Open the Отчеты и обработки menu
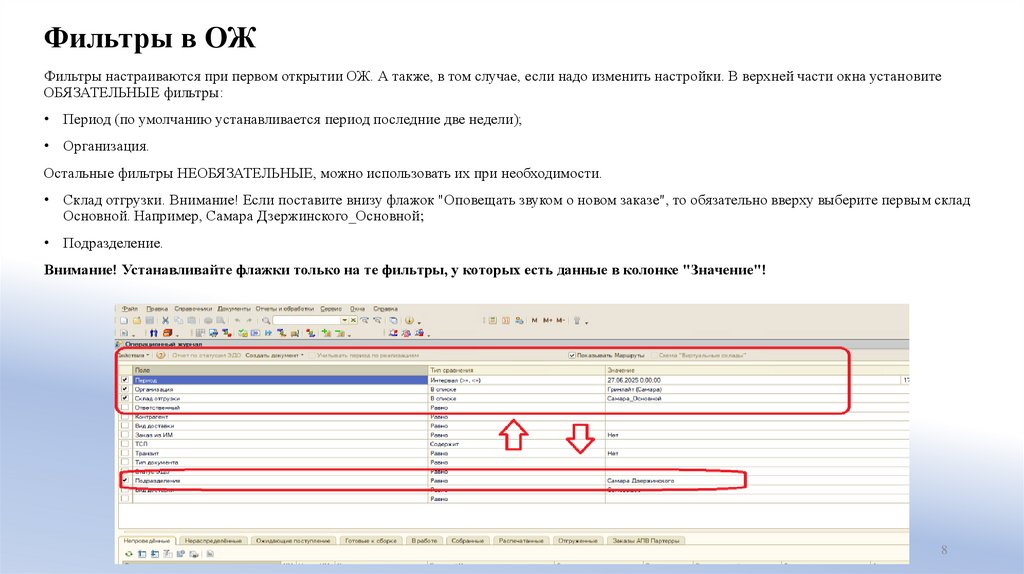Viewport: 1024px width, 574px height. point(285,309)
